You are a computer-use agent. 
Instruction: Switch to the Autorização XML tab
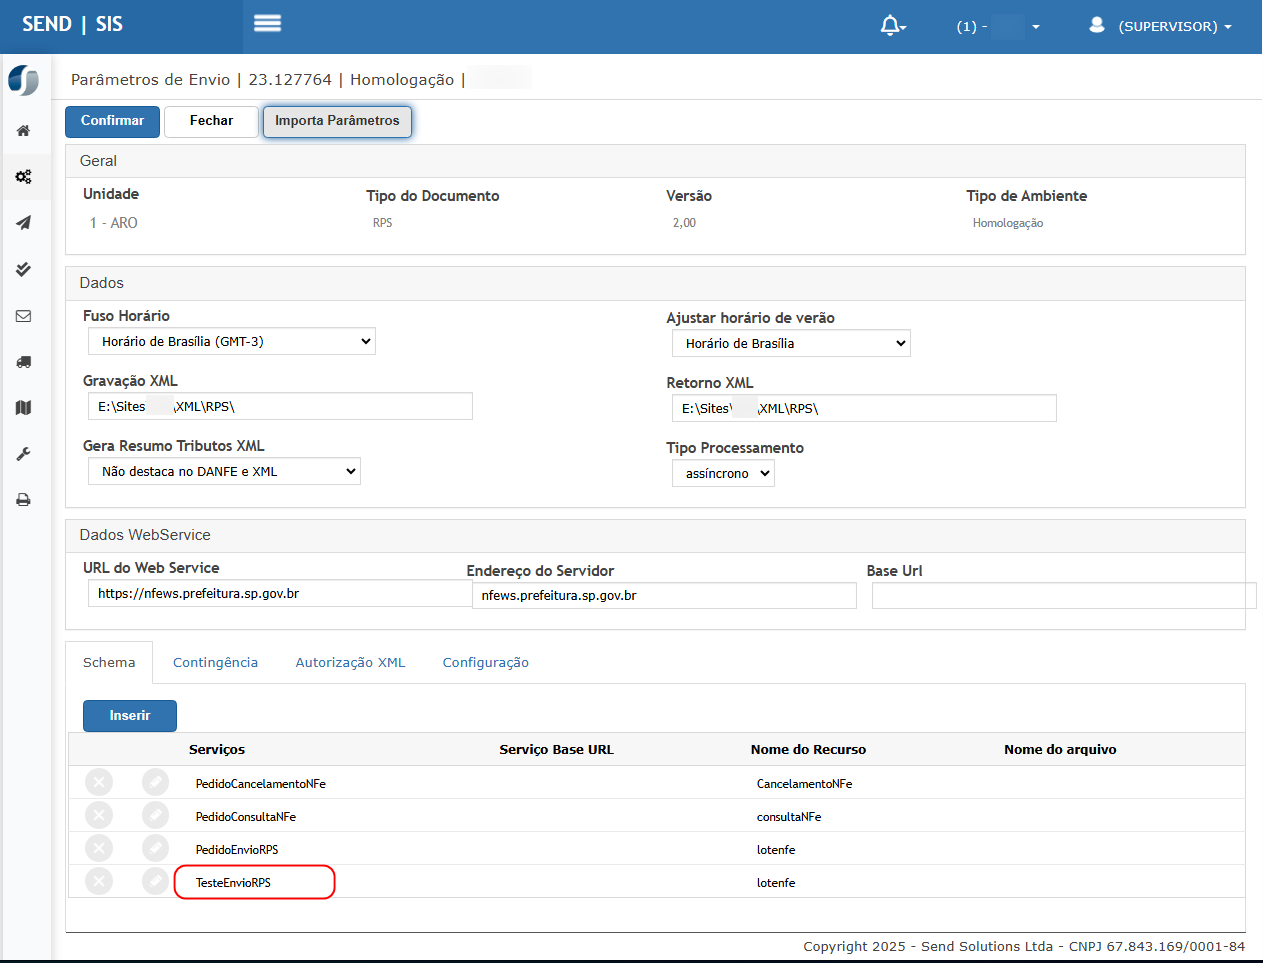[x=350, y=663]
